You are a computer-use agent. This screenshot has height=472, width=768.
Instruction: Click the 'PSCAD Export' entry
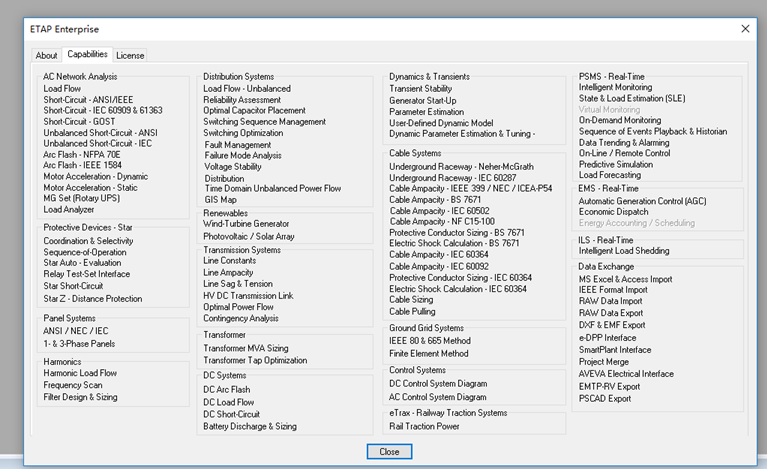click(605, 399)
